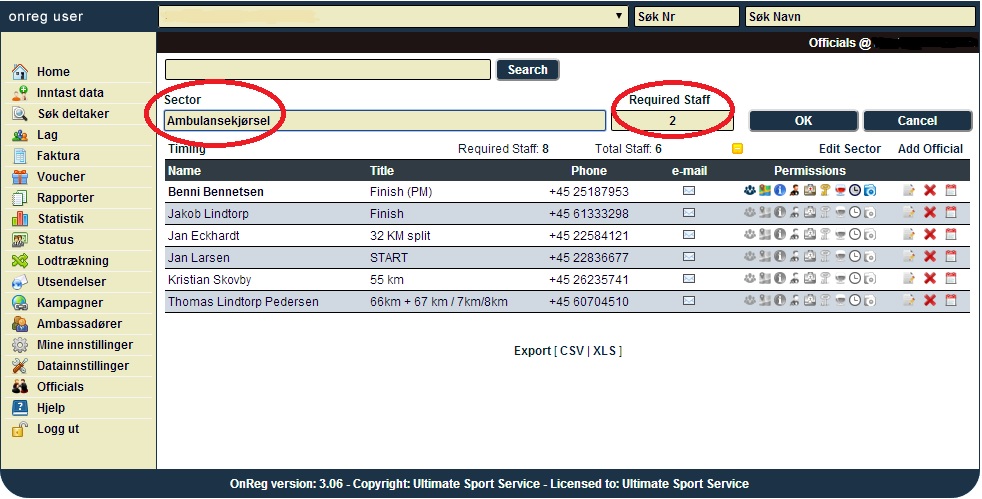Screen dimensions: 982x499
Task: Click the Søk Navn search field
Action: point(860,16)
